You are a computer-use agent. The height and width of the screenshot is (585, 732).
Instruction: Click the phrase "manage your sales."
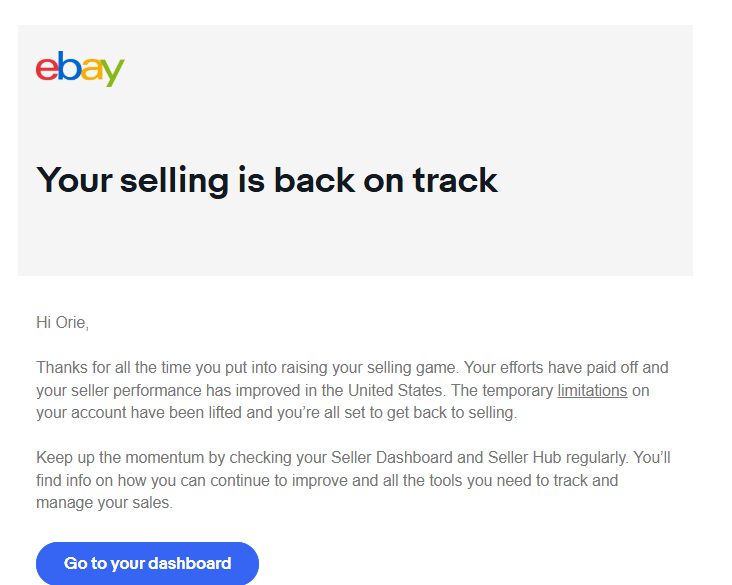(x=104, y=503)
